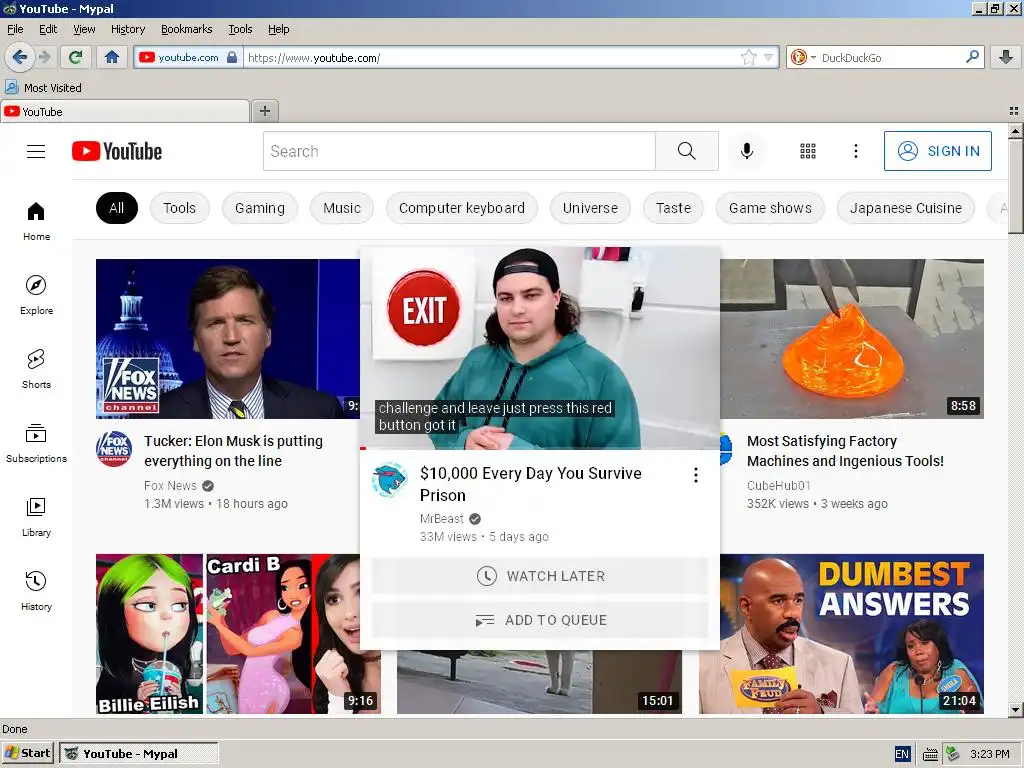The height and width of the screenshot is (768, 1024).
Task: Click the browser Back arrow button
Action: pos(20,57)
